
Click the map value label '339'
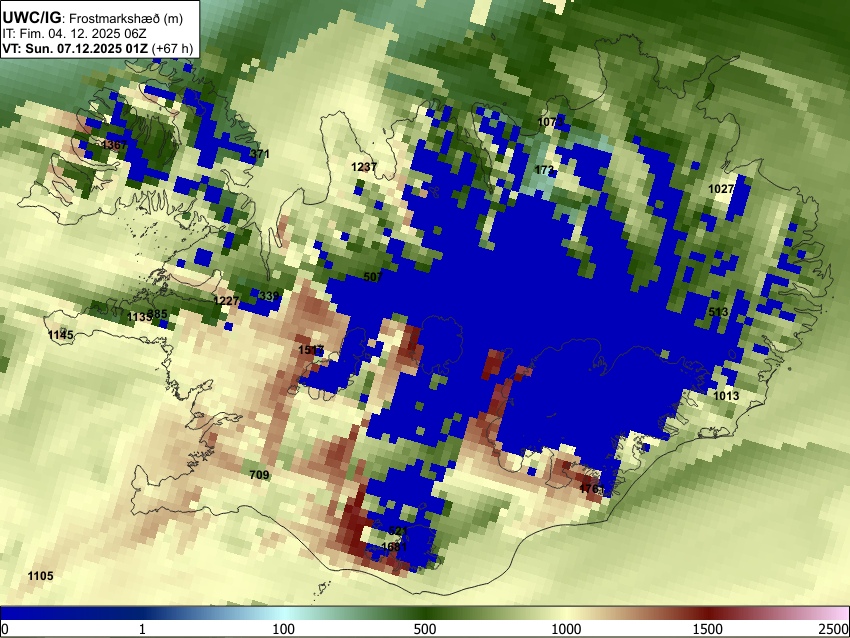pos(269,296)
